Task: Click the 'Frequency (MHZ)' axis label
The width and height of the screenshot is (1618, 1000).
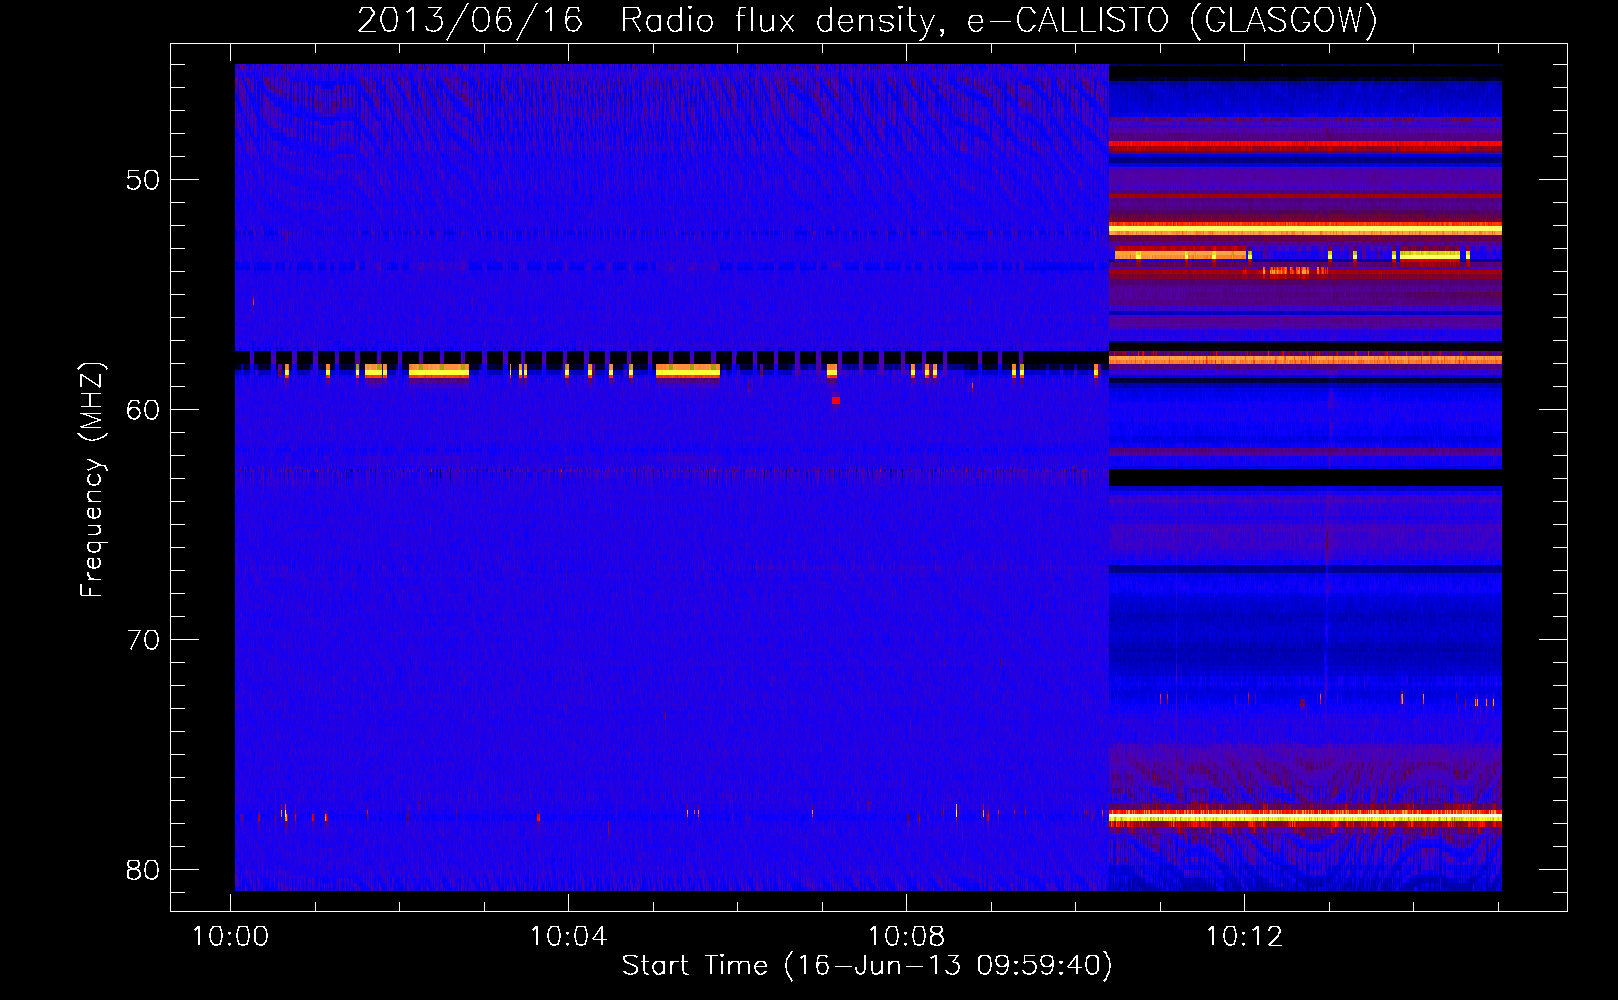Action: click(92, 479)
